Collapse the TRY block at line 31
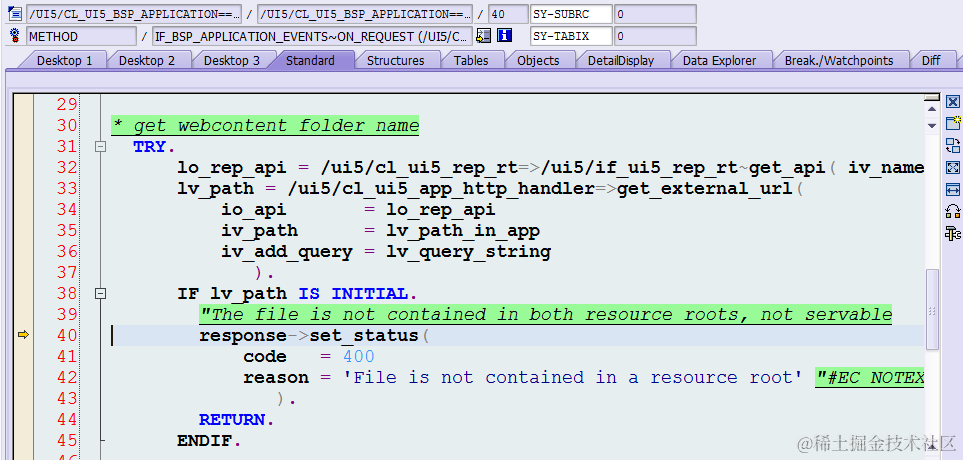The height and width of the screenshot is (460, 963). tap(100, 147)
